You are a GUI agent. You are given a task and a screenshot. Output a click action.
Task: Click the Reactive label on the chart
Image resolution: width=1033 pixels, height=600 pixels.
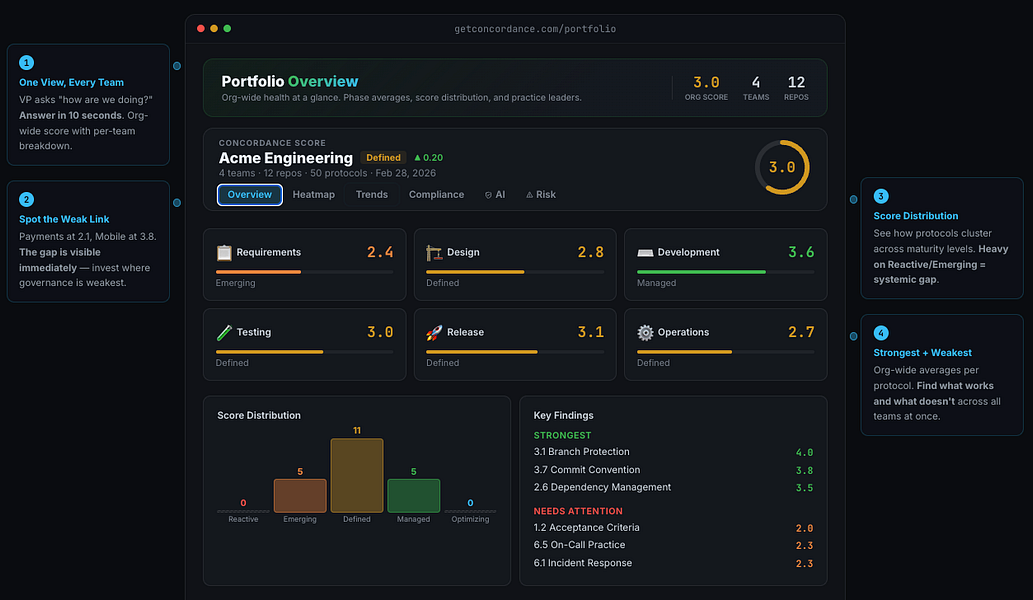coord(243,519)
